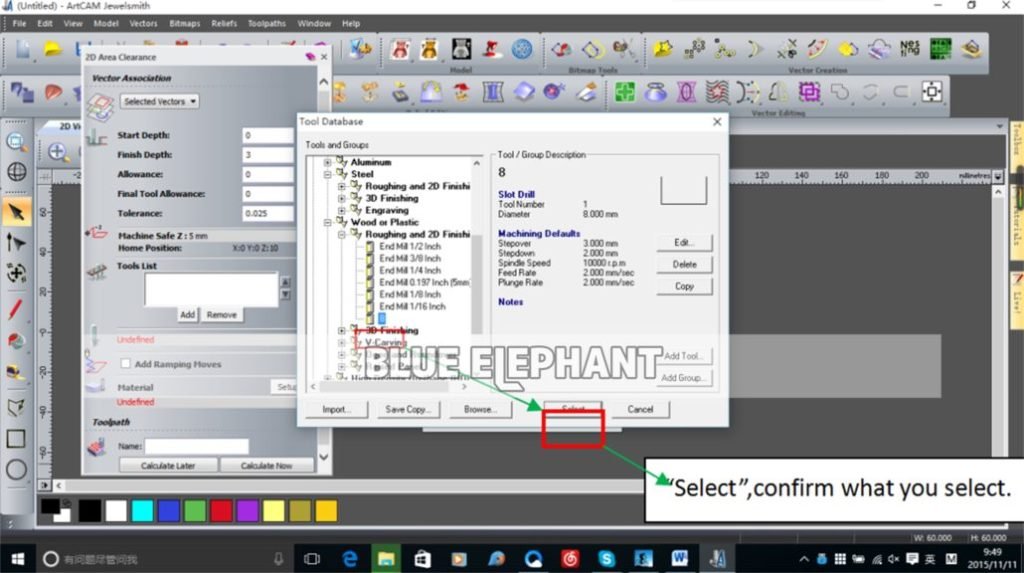This screenshot has height=573, width=1024.
Task: Open the Selected Vectors dropdown
Action: [x=159, y=101]
